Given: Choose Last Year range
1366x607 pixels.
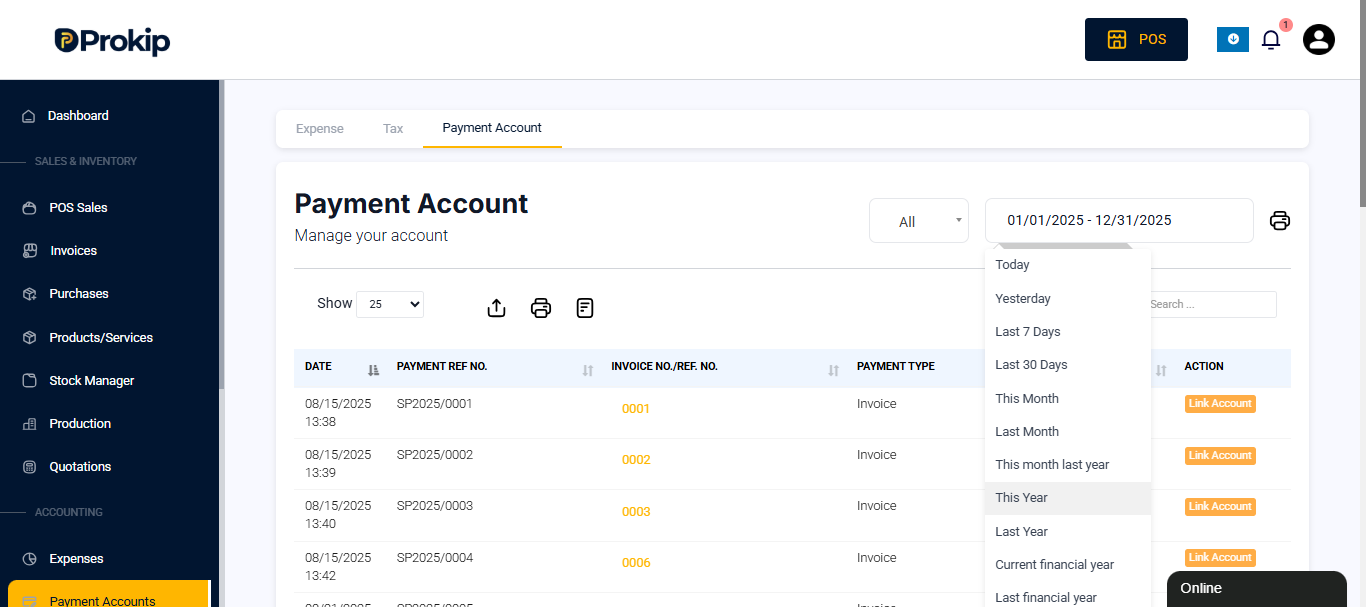Looking at the screenshot, I should coord(1068,532).
